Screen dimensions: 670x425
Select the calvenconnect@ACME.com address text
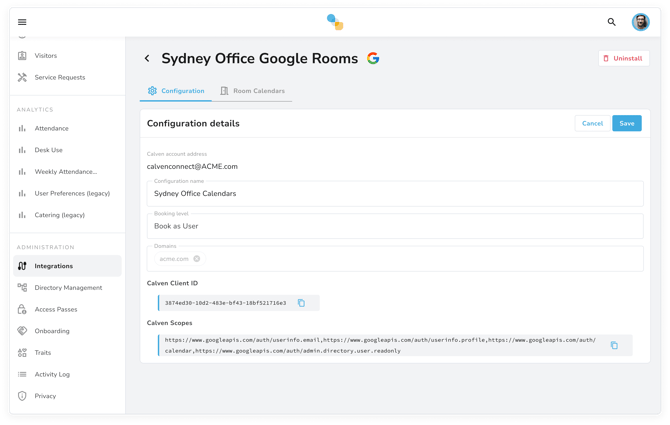pos(192,167)
